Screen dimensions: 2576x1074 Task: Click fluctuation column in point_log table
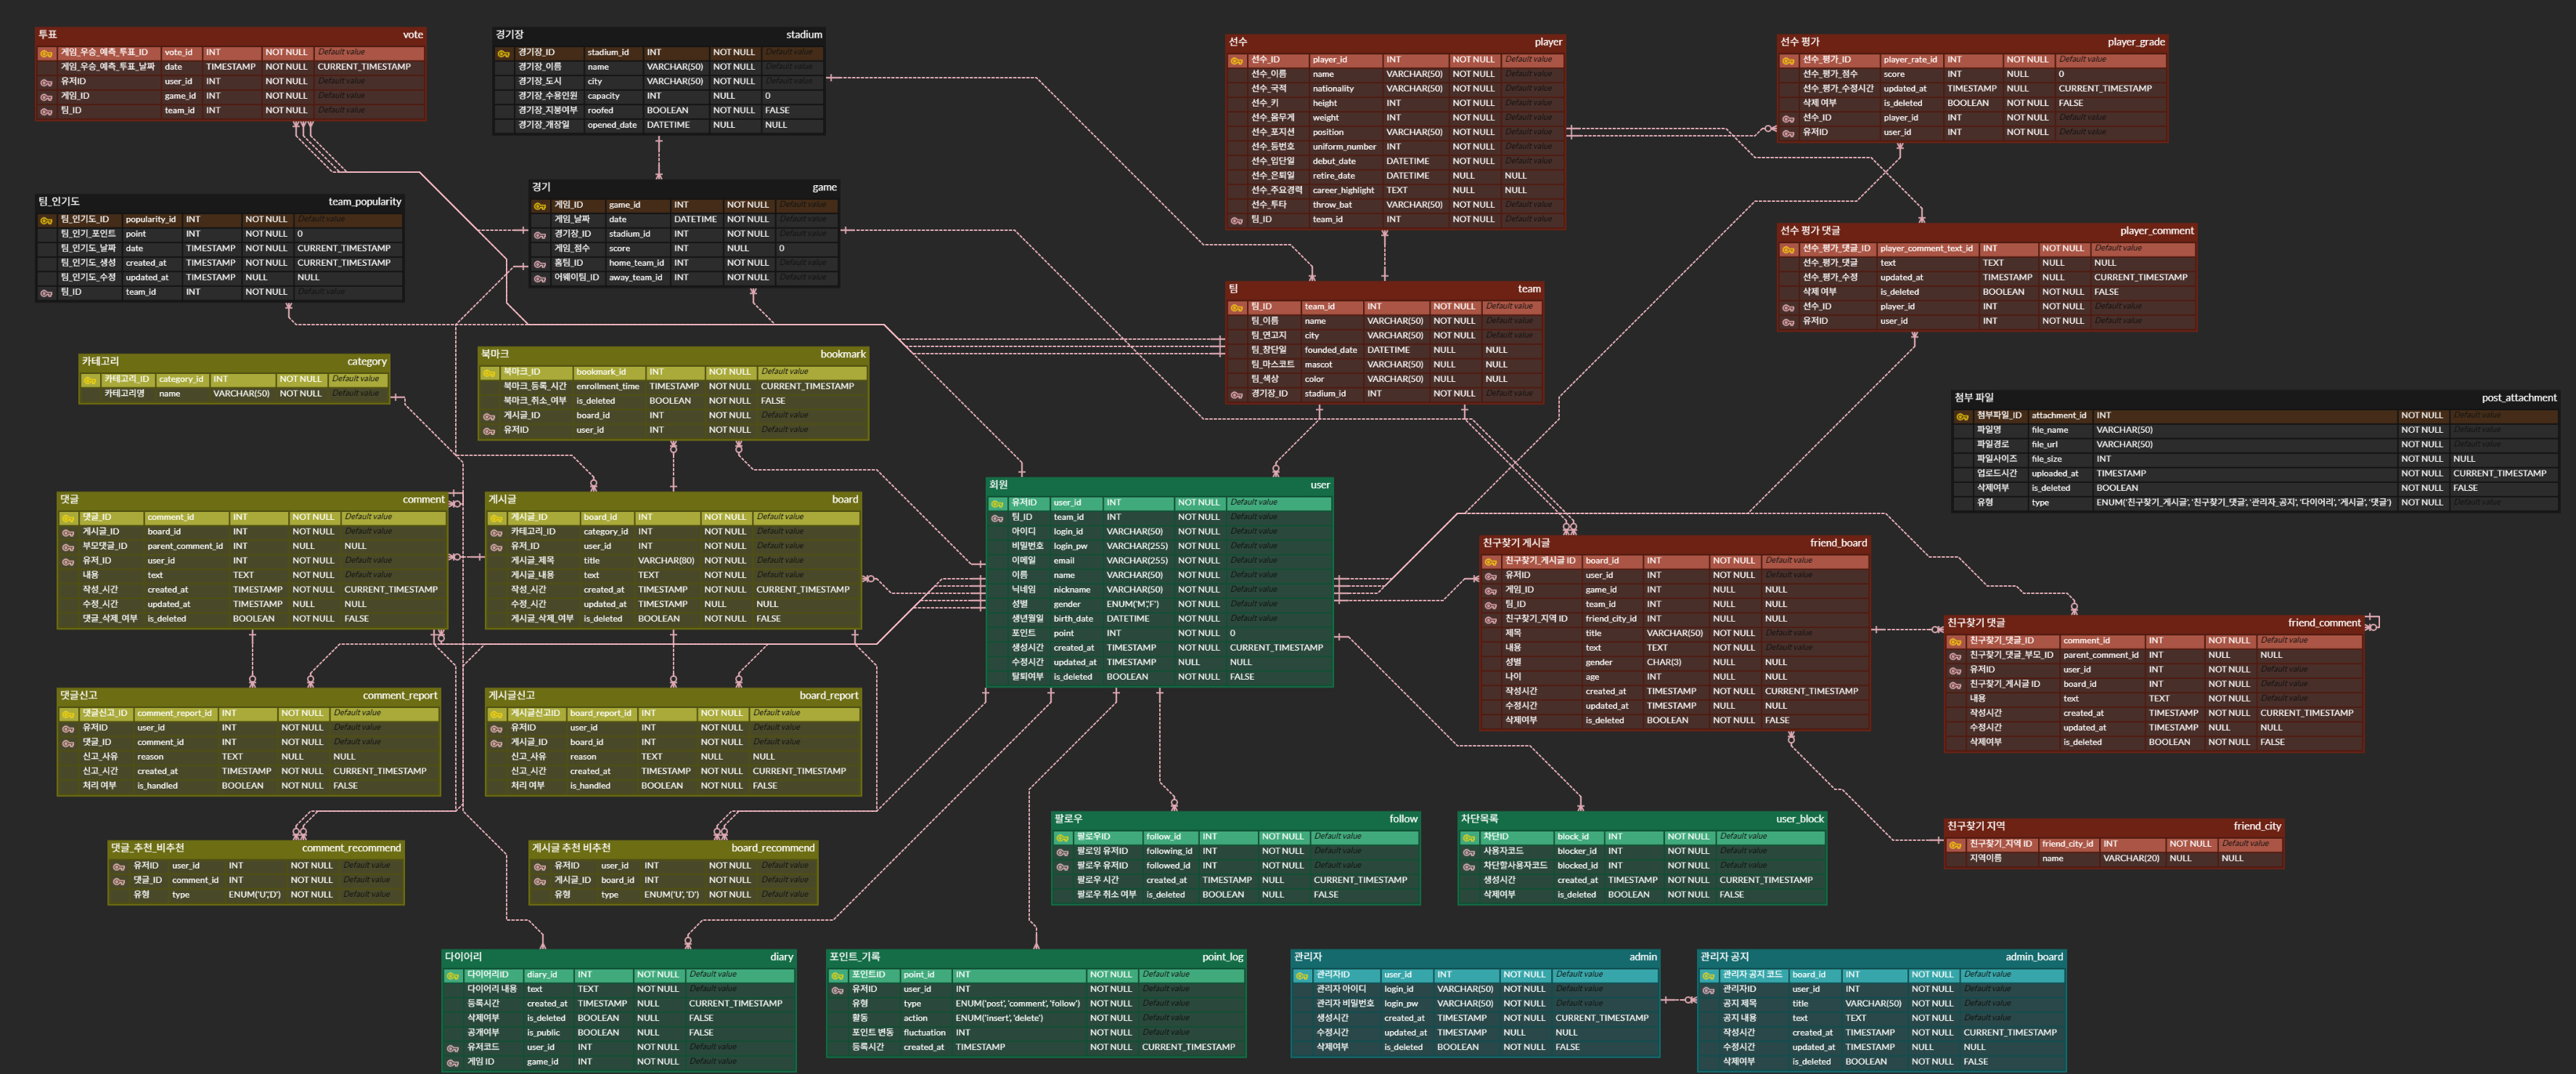[x=923, y=1033]
